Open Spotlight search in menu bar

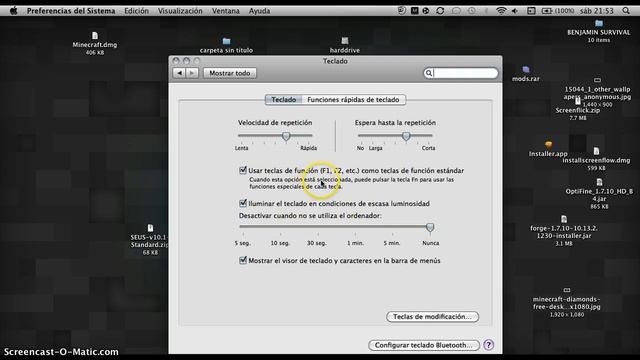(x=626, y=11)
